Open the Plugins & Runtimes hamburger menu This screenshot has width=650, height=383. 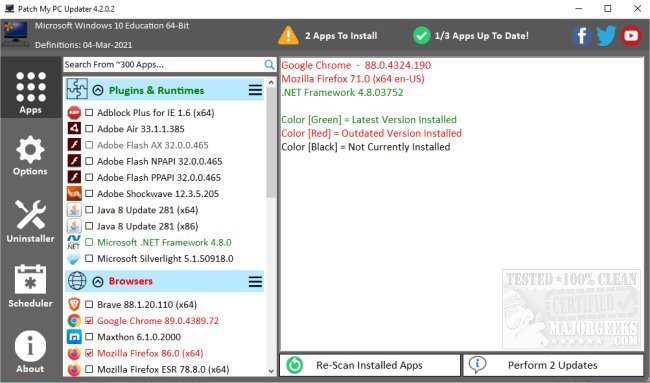pos(255,90)
